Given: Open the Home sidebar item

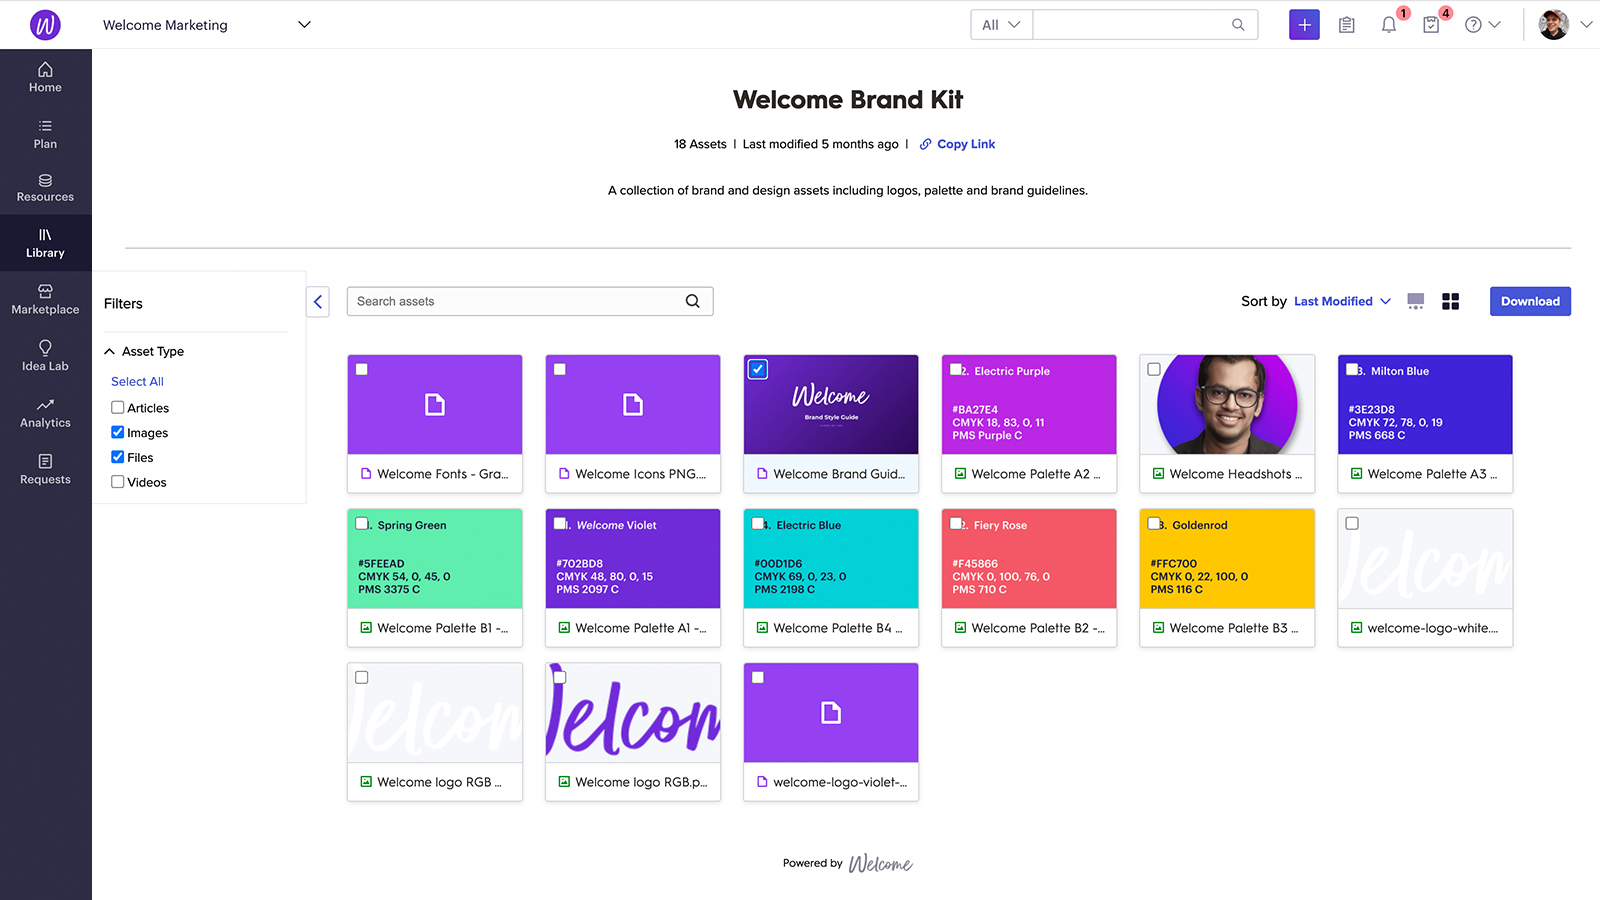Looking at the screenshot, I should [45, 77].
